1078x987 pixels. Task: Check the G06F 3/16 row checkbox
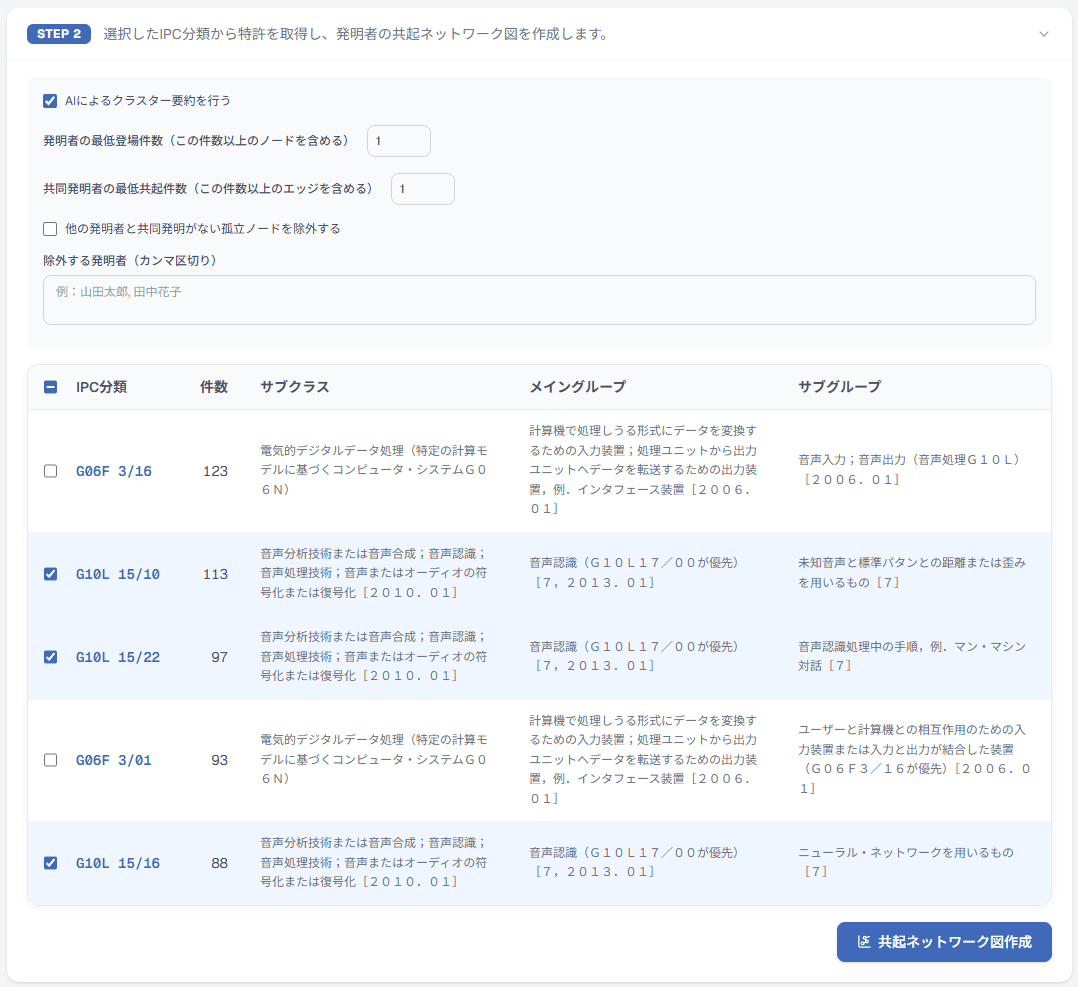click(x=50, y=471)
